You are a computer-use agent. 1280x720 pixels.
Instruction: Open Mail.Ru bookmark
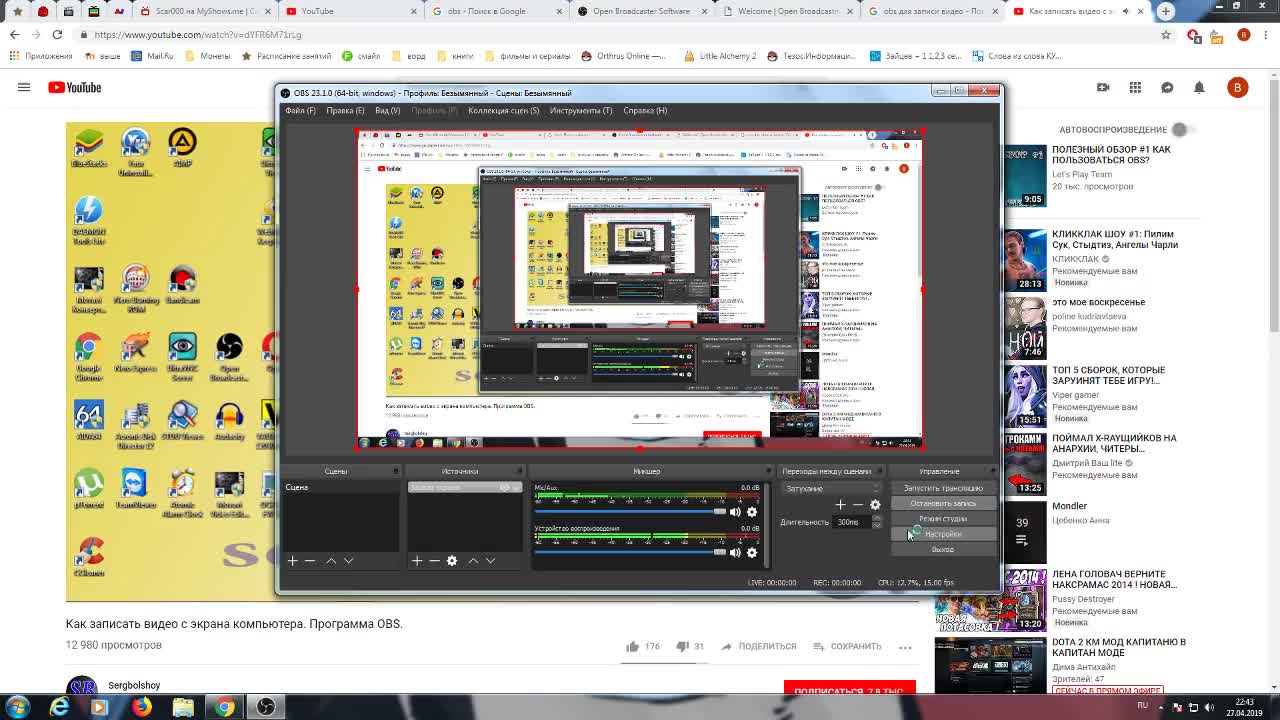(x=152, y=56)
